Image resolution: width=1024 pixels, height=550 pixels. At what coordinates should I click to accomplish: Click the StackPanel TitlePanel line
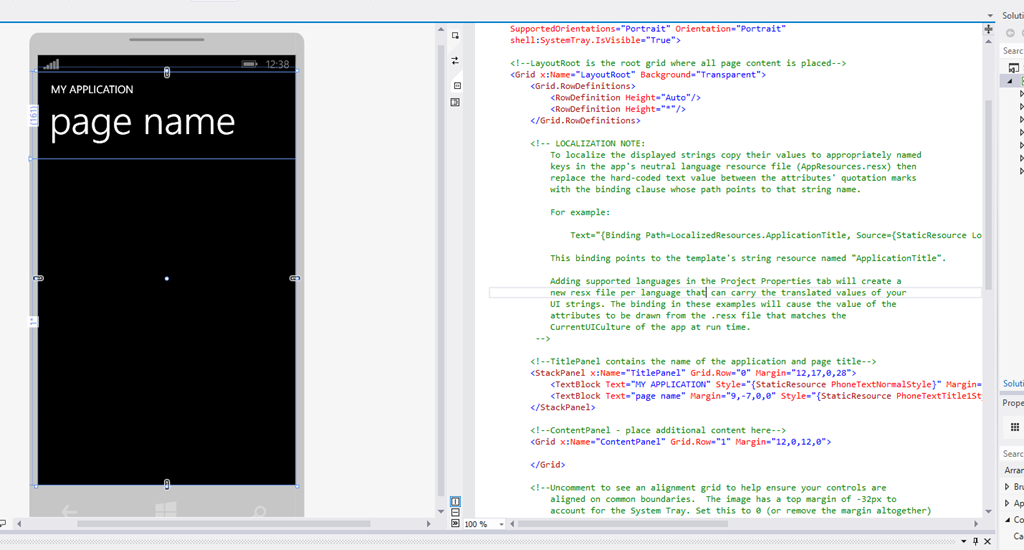693,373
